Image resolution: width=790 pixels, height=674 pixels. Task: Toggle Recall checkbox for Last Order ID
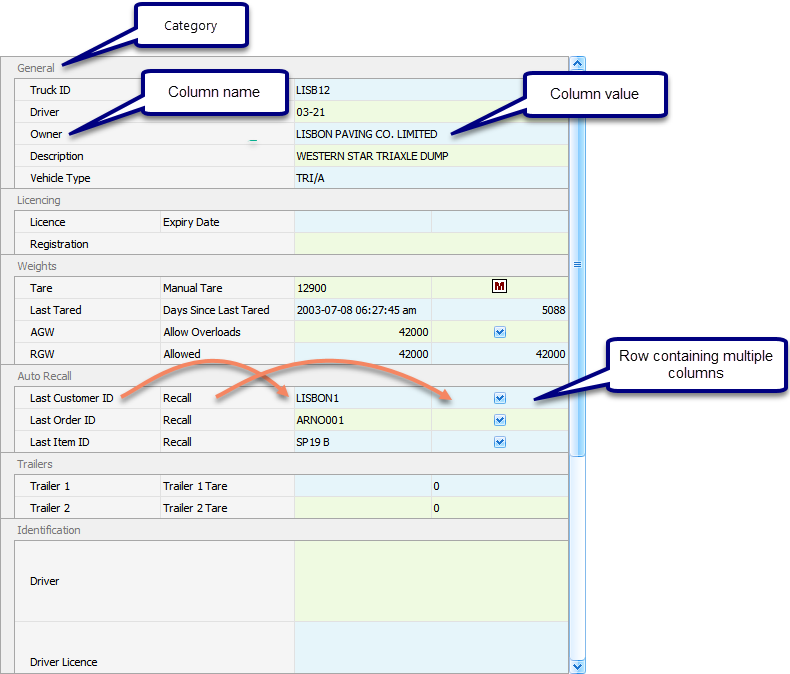(x=500, y=420)
